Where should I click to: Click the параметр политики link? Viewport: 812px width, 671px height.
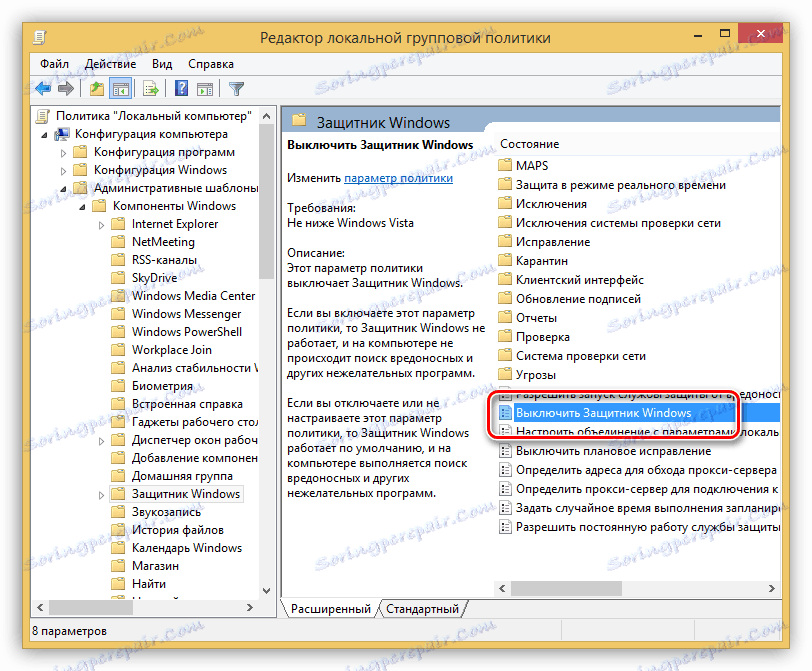pyautogui.click(x=397, y=180)
